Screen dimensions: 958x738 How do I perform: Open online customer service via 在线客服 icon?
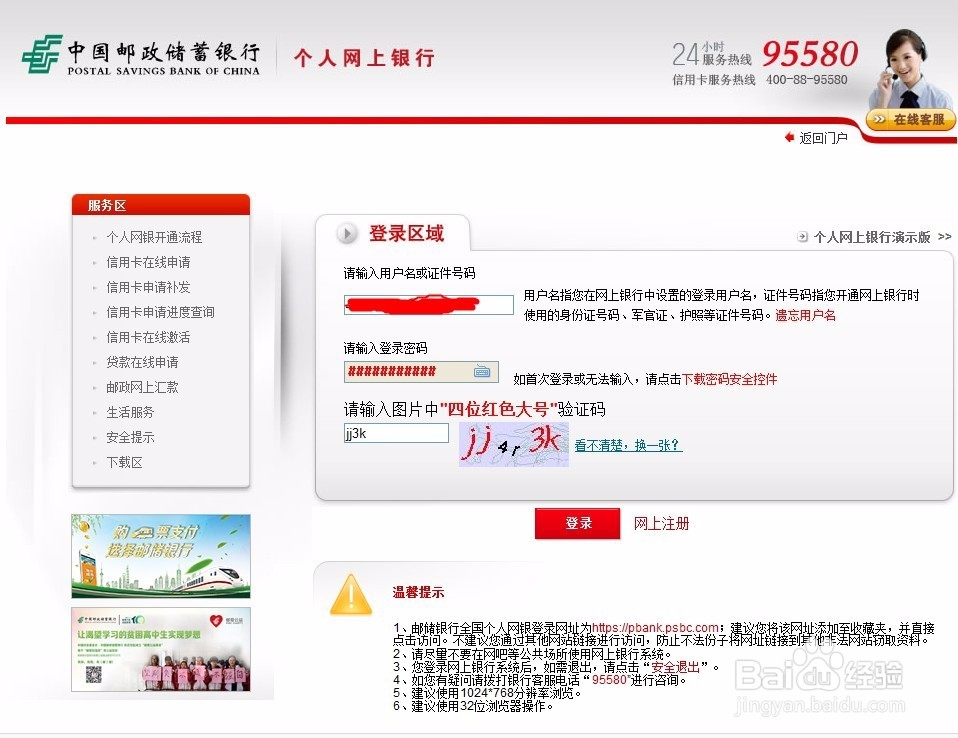[x=908, y=119]
